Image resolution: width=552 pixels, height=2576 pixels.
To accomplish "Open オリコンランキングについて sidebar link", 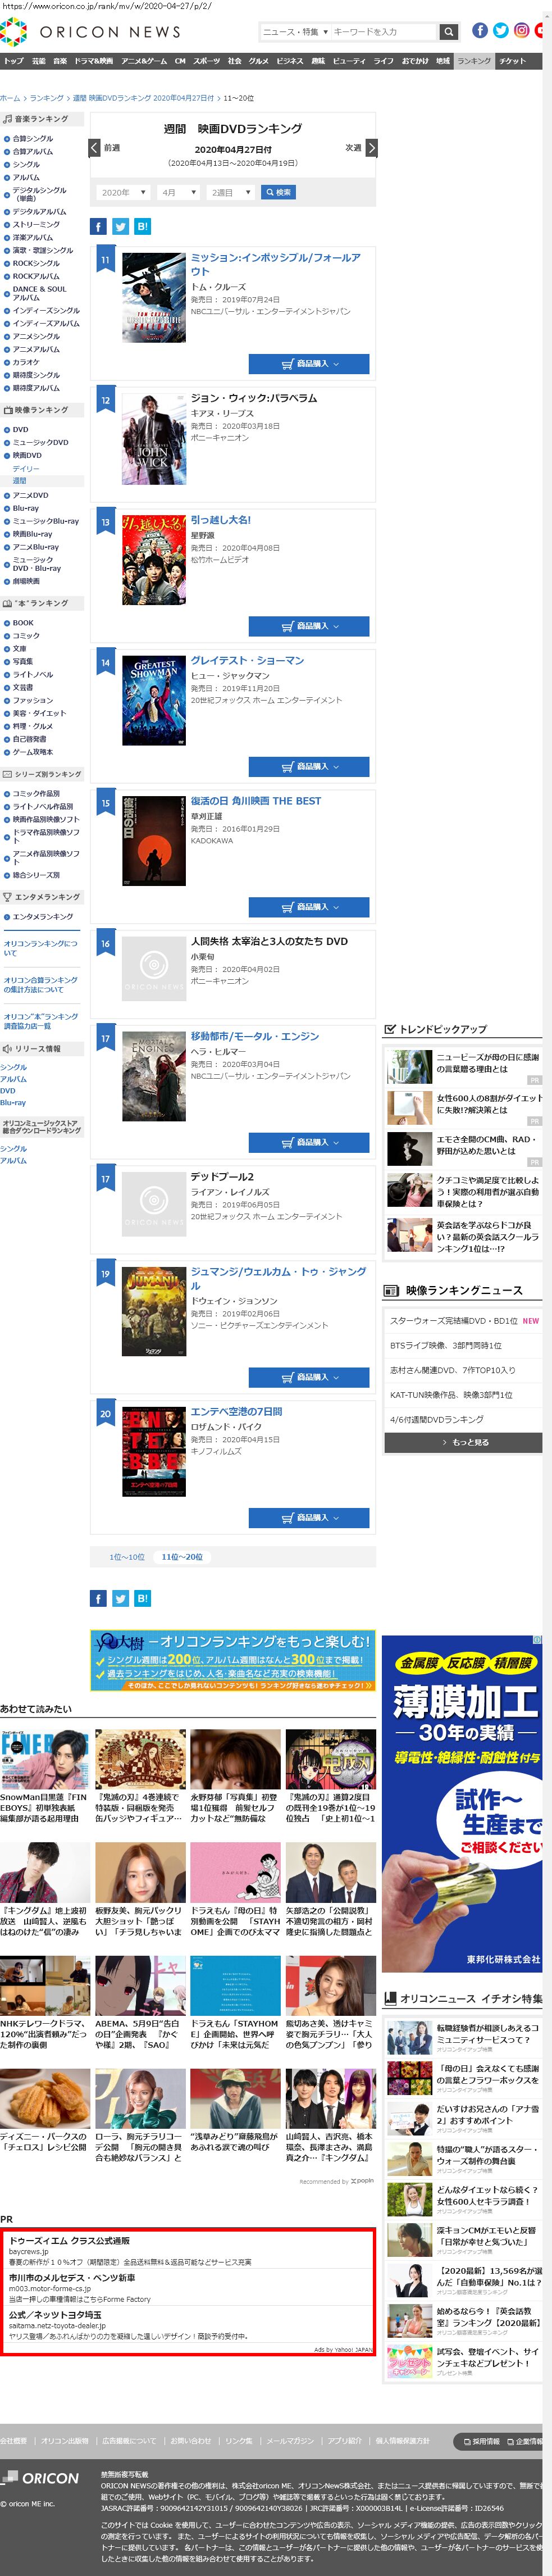I will (x=40, y=948).
